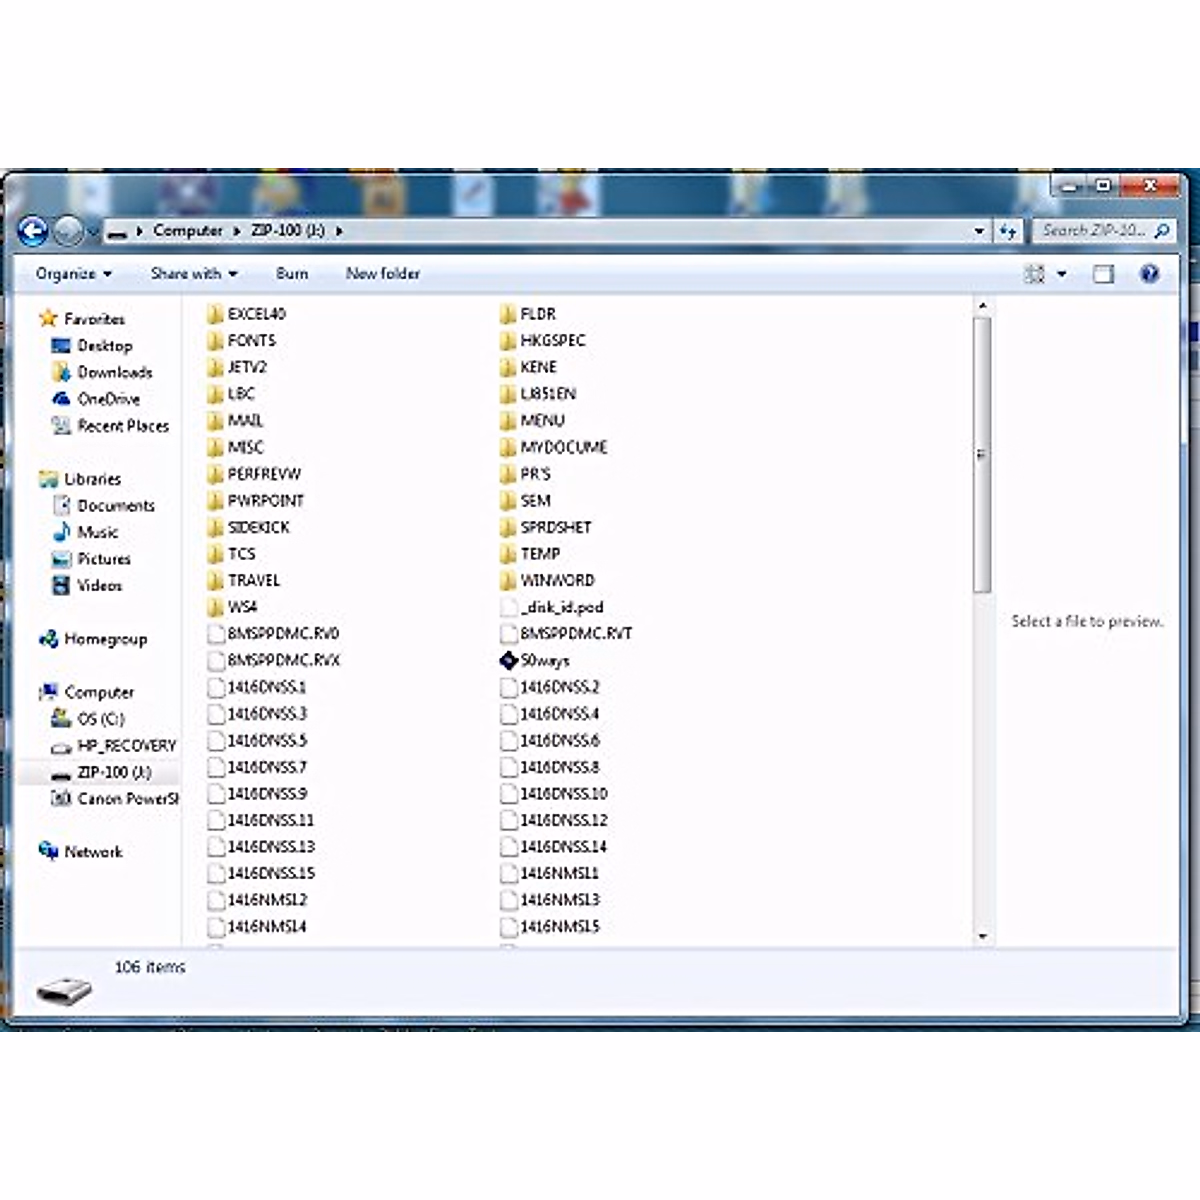Open address bar history dropdown
The height and width of the screenshot is (1200, 1200).
click(x=979, y=231)
